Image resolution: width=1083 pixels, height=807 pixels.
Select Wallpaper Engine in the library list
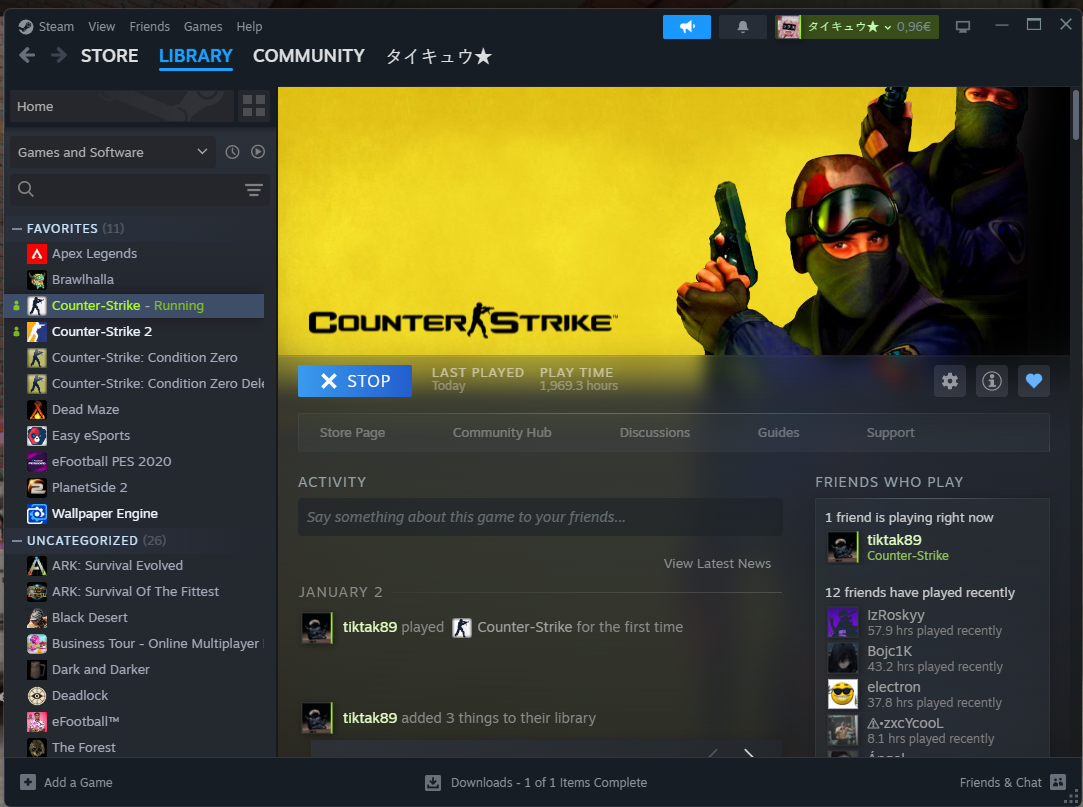tap(104, 514)
